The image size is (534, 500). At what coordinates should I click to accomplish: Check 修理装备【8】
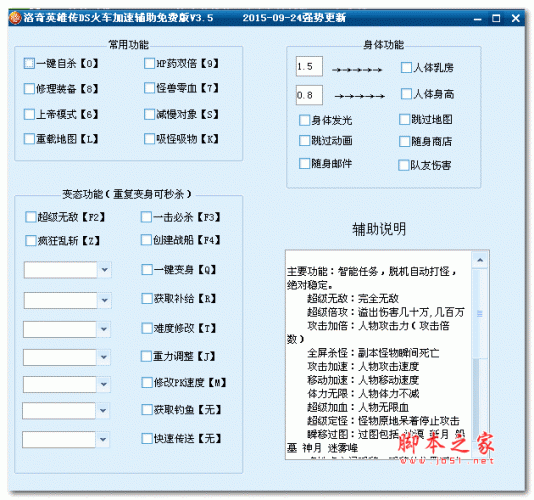click(29, 89)
